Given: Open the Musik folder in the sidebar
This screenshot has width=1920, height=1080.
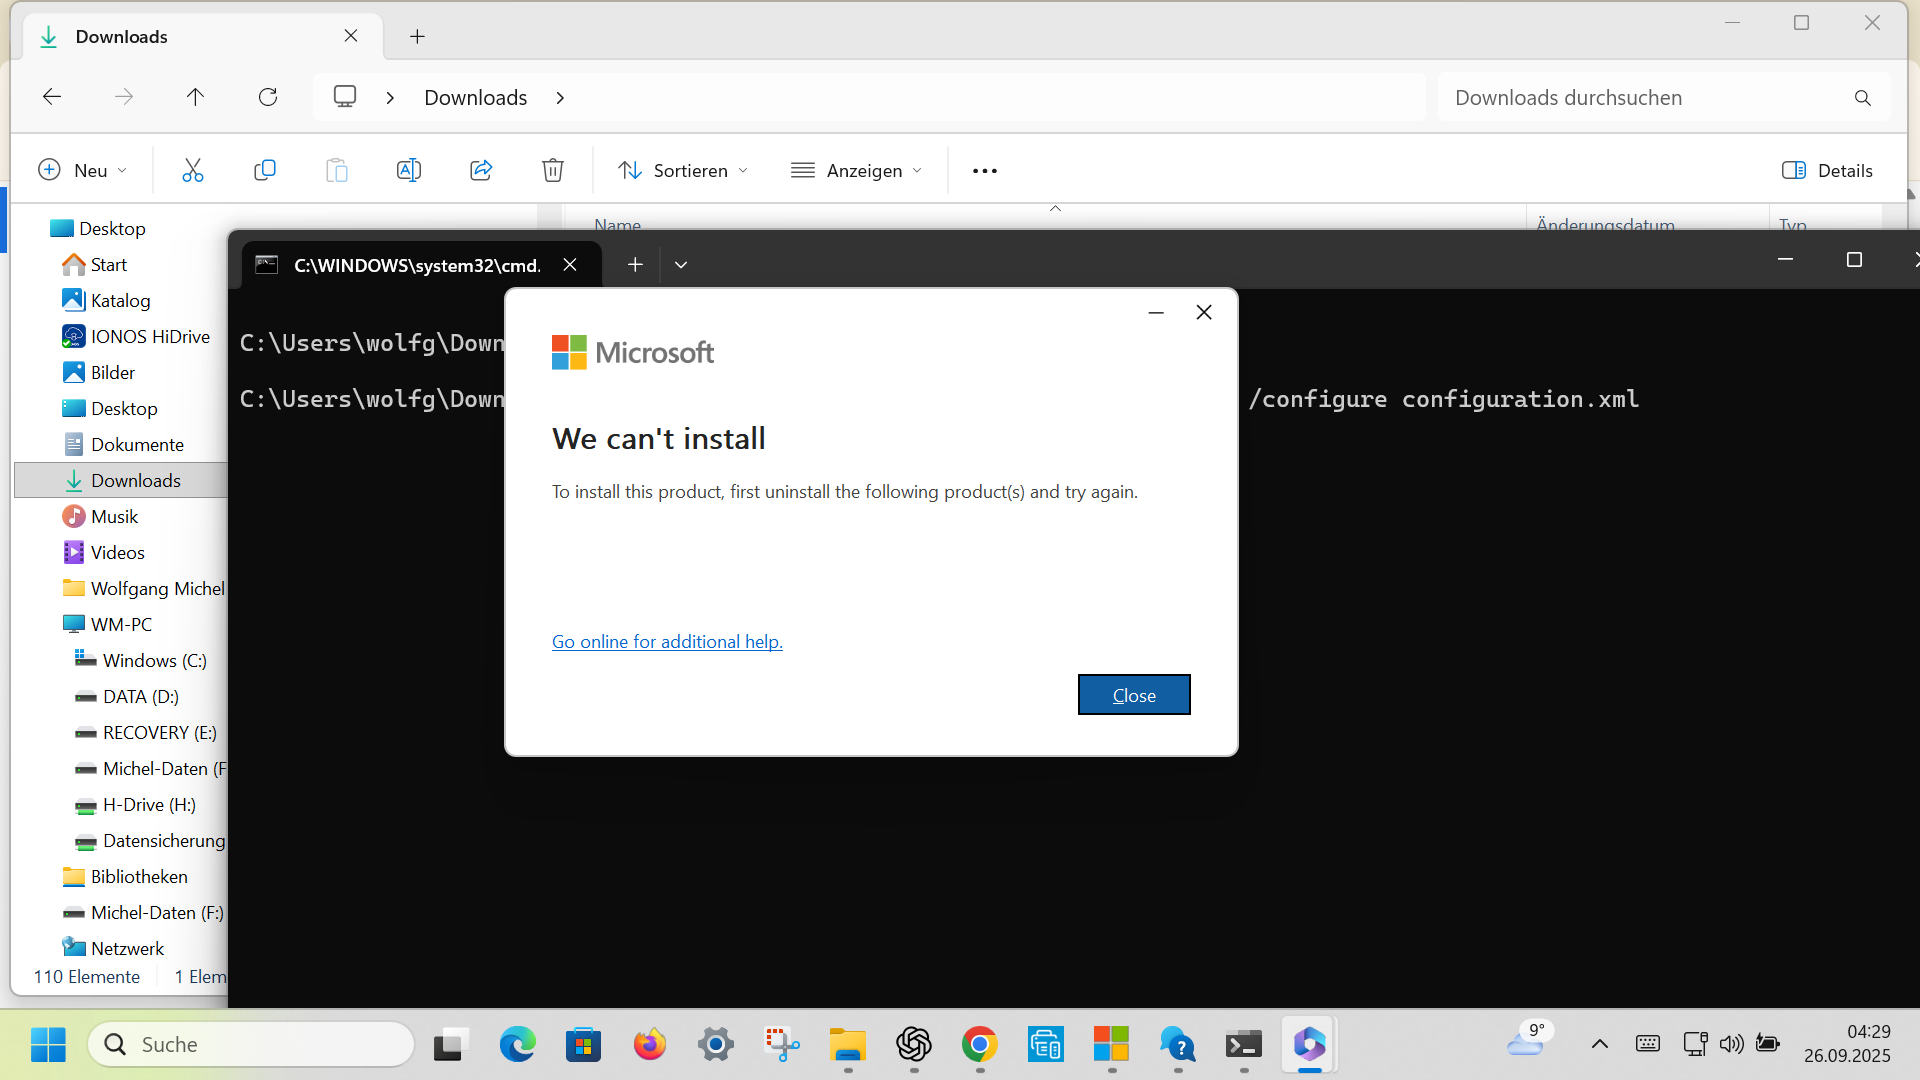Looking at the screenshot, I should click(113, 516).
